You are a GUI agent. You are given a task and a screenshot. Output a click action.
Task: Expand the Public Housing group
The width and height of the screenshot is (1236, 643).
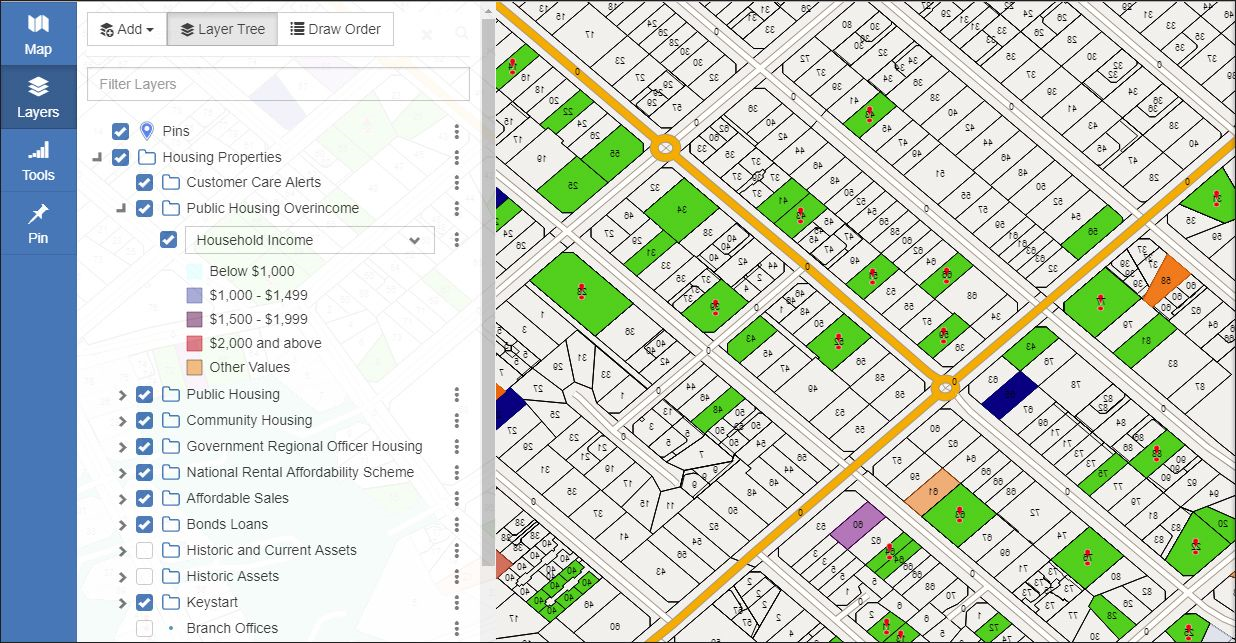122,394
